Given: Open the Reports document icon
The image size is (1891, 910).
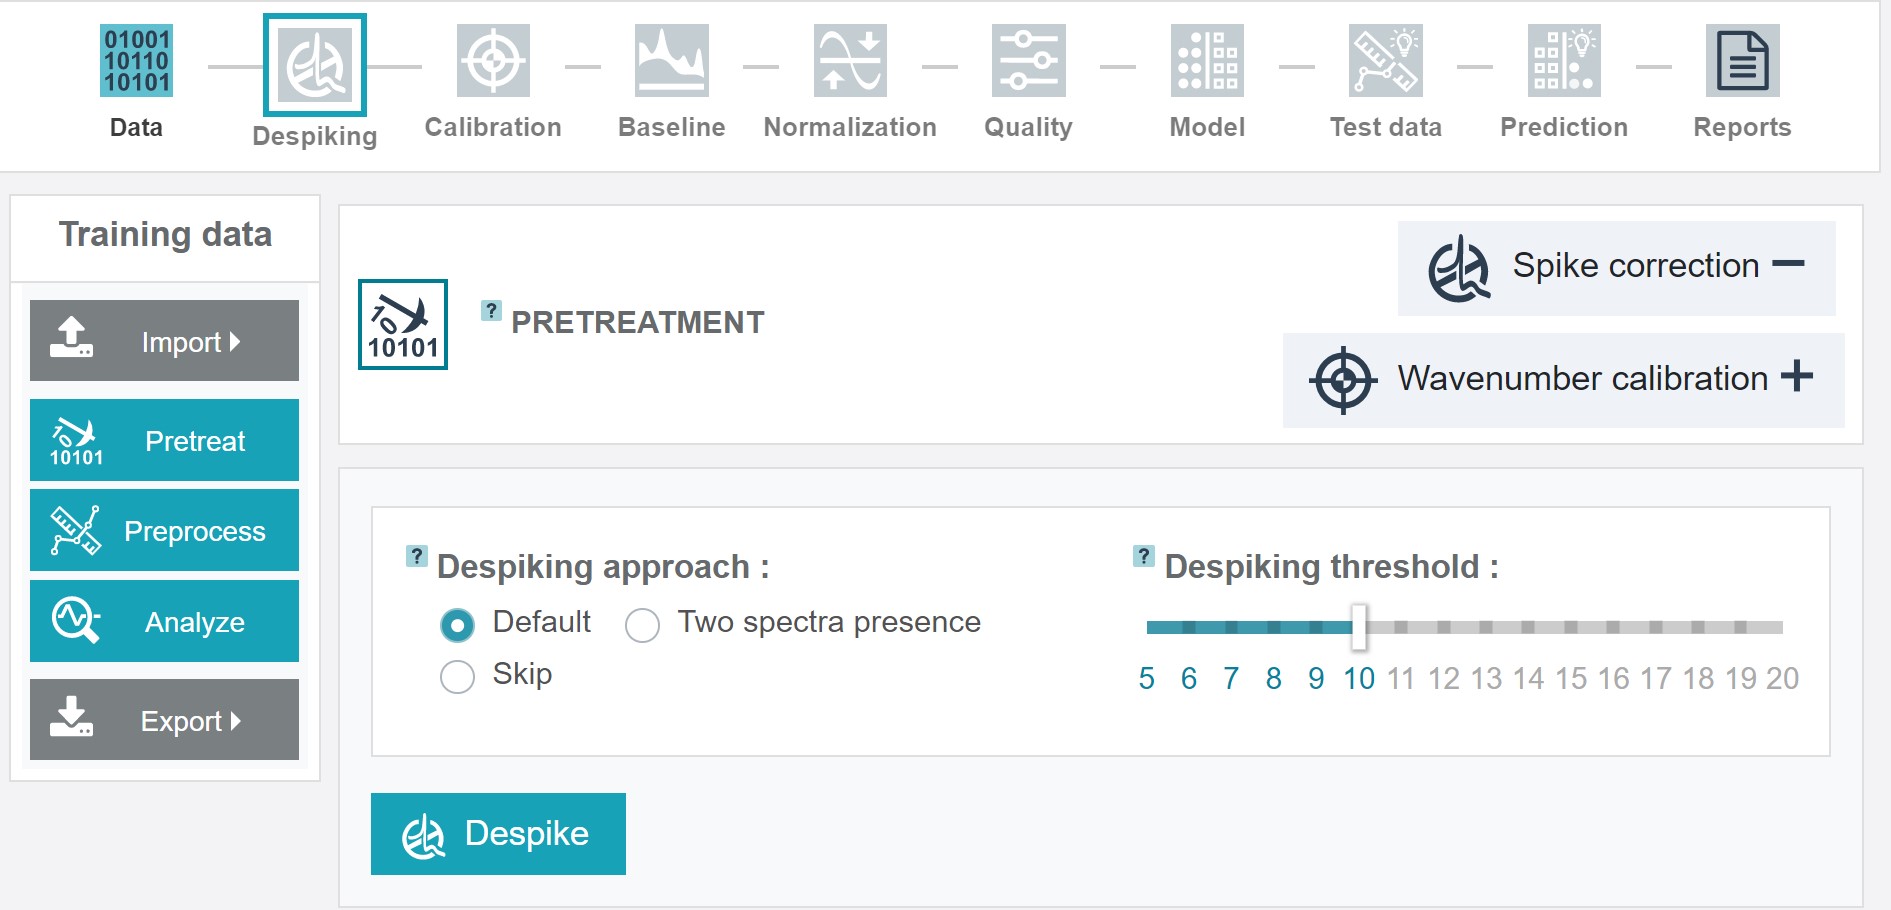Looking at the screenshot, I should point(1743,61).
